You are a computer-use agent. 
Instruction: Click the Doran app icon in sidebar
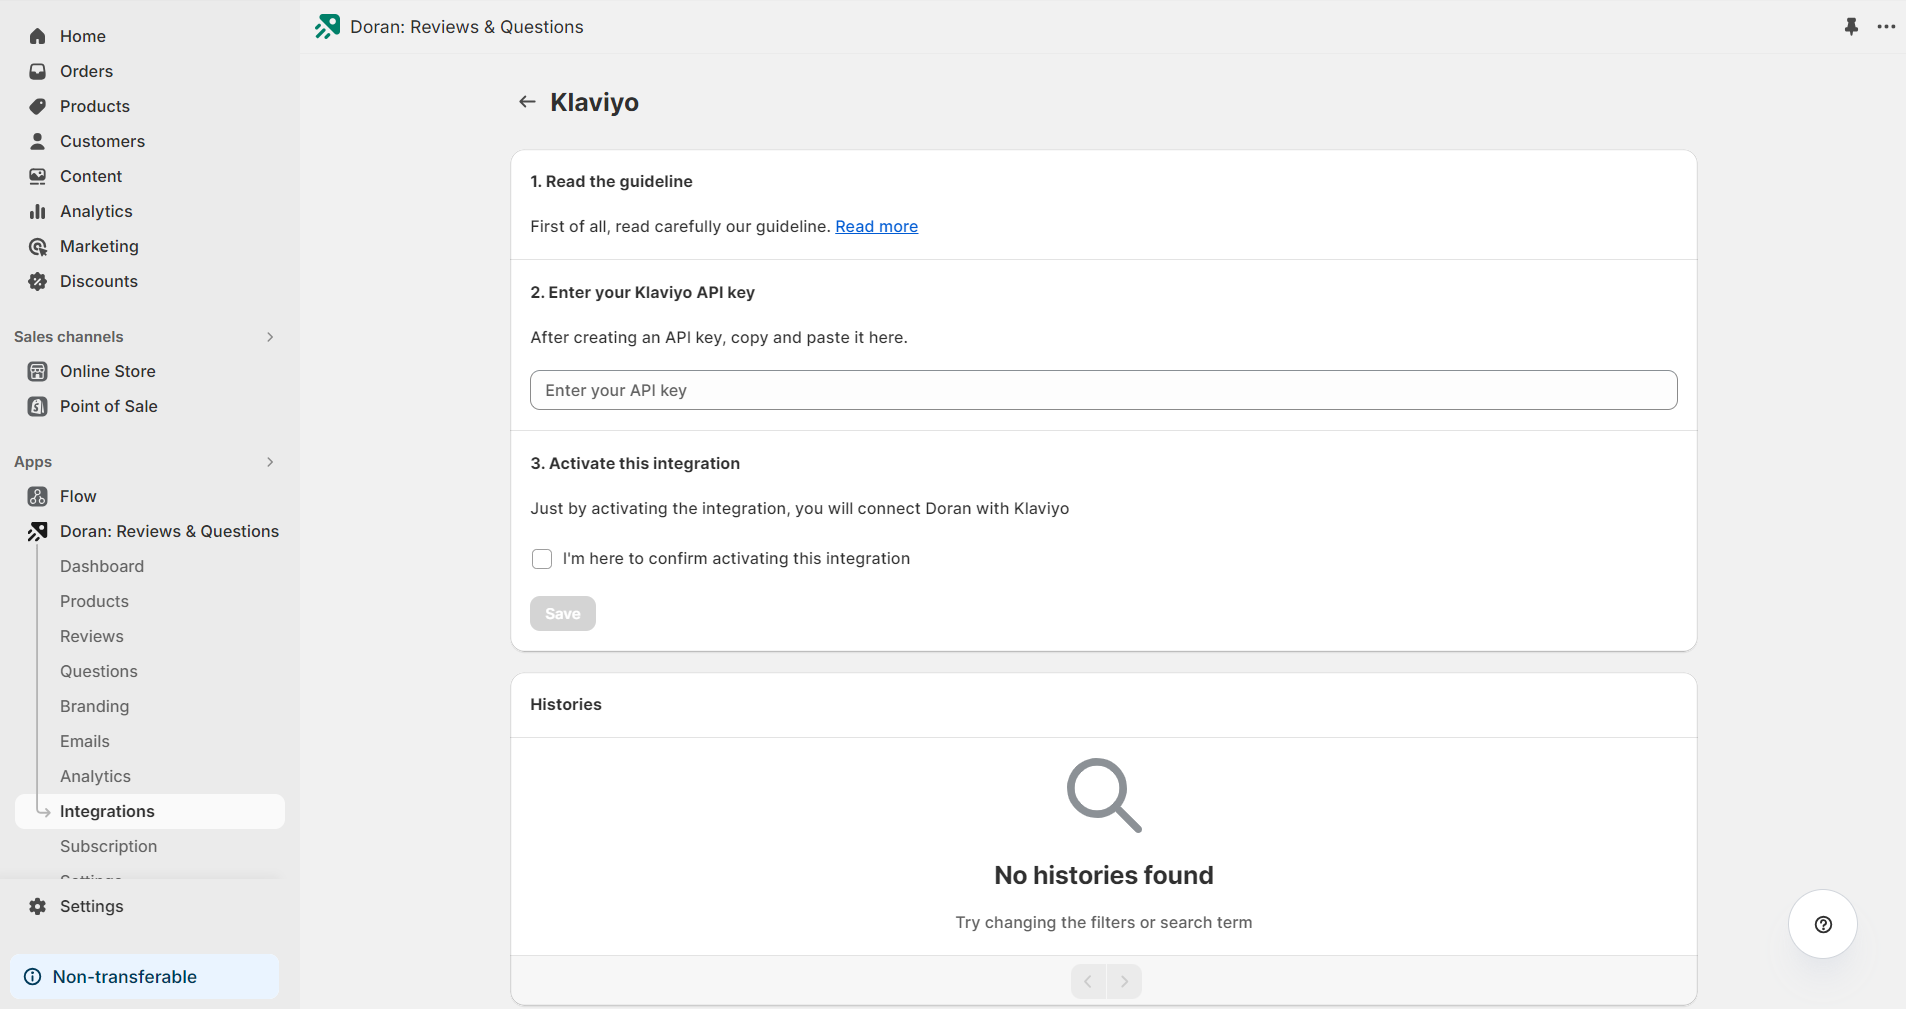click(x=38, y=531)
